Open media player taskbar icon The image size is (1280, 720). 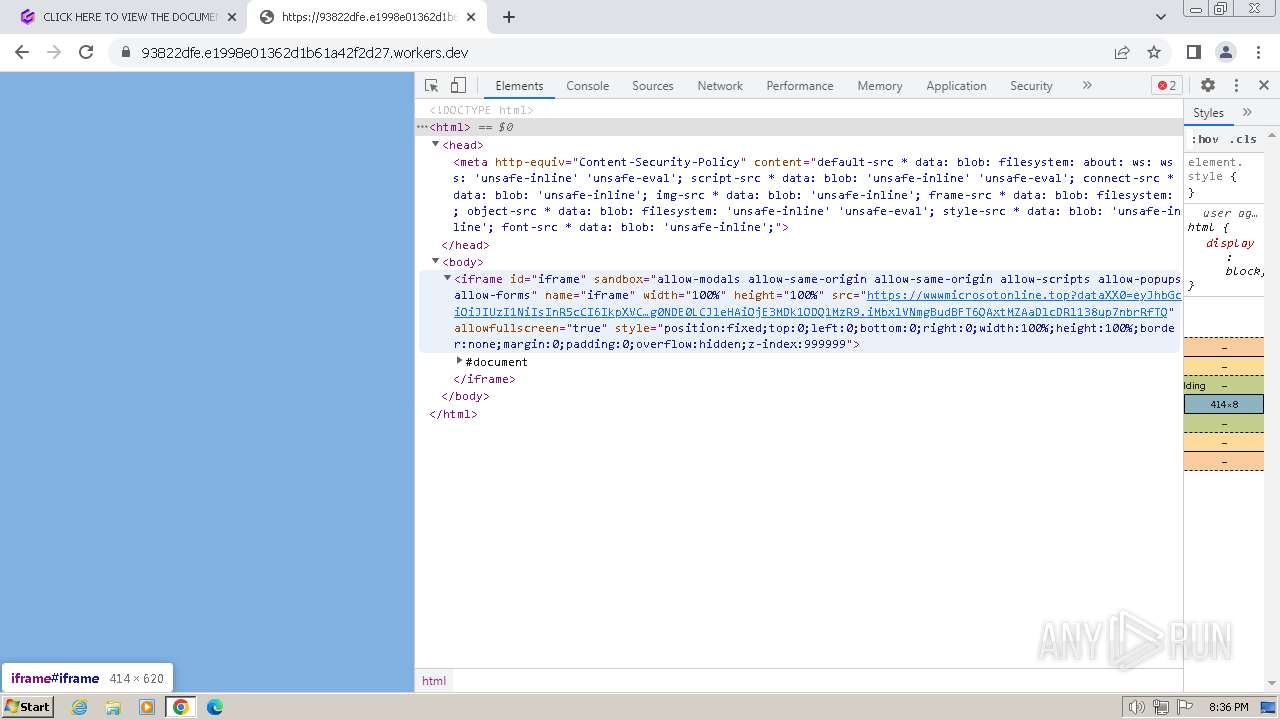tap(147, 707)
